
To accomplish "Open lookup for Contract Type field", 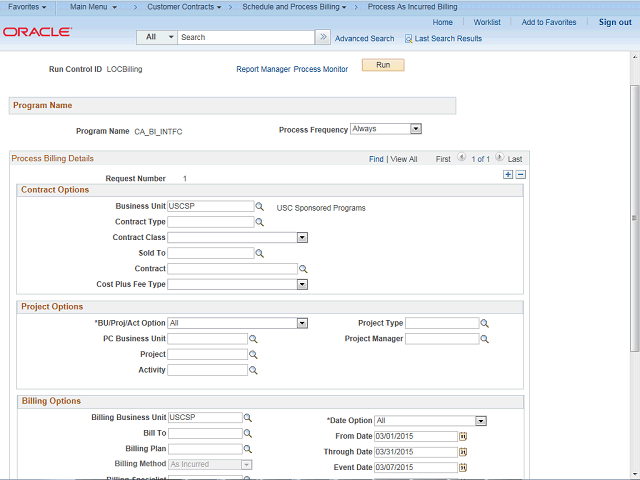I will (259, 223).
